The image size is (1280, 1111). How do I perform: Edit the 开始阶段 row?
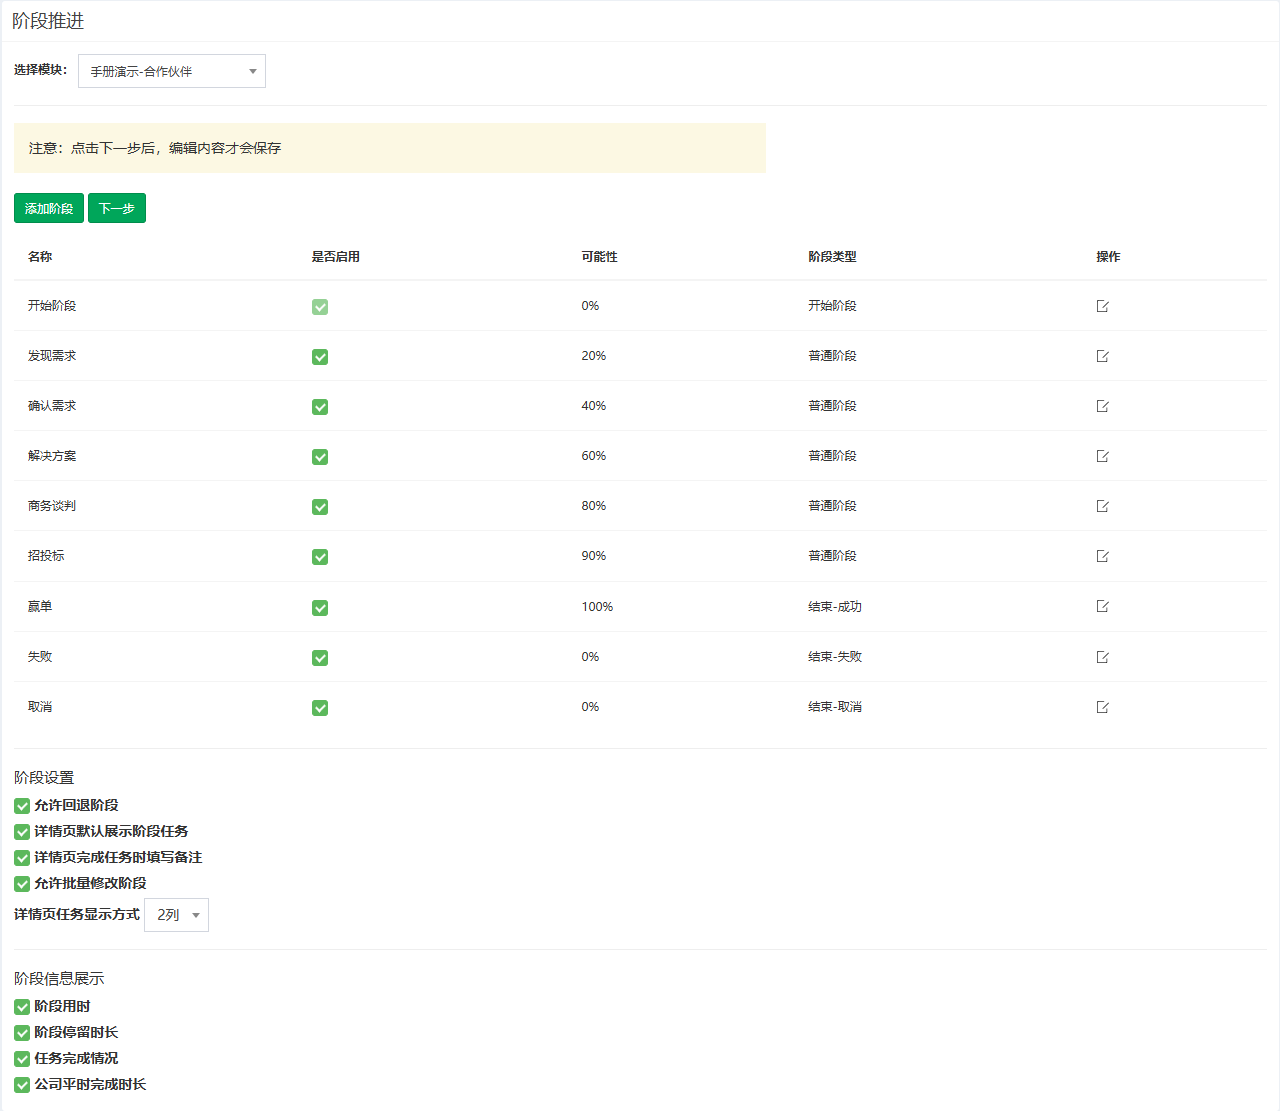1102,306
